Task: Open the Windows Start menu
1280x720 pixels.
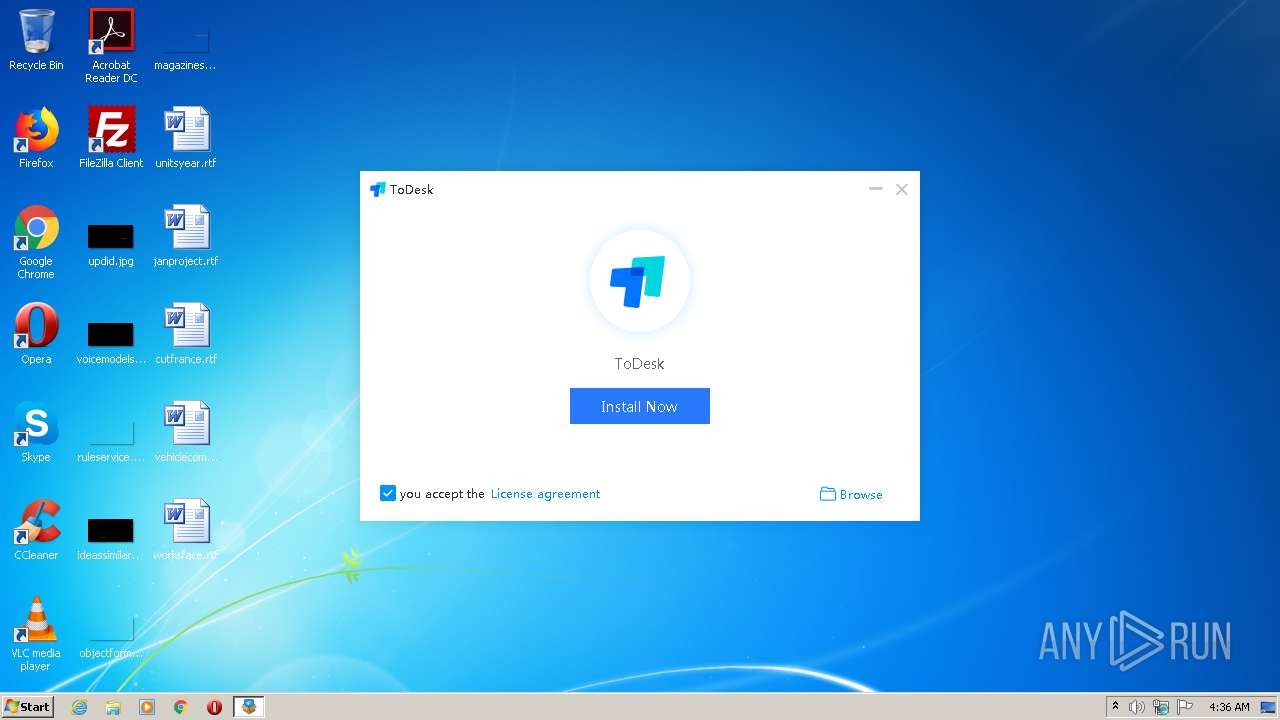Action: pyautogui.click(x=28, y=707)
